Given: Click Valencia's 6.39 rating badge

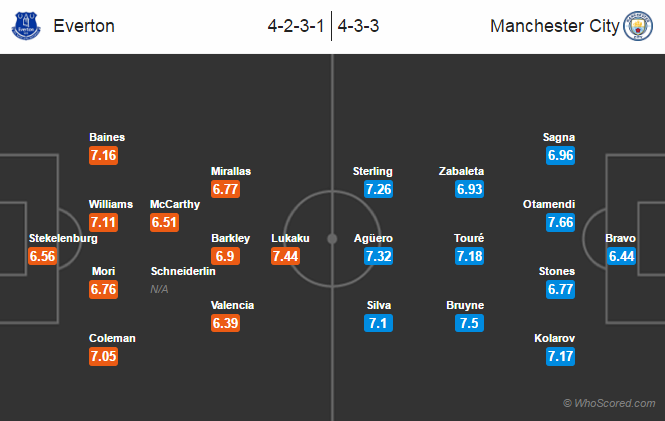Looking at the screenshot, I should 226,322.
